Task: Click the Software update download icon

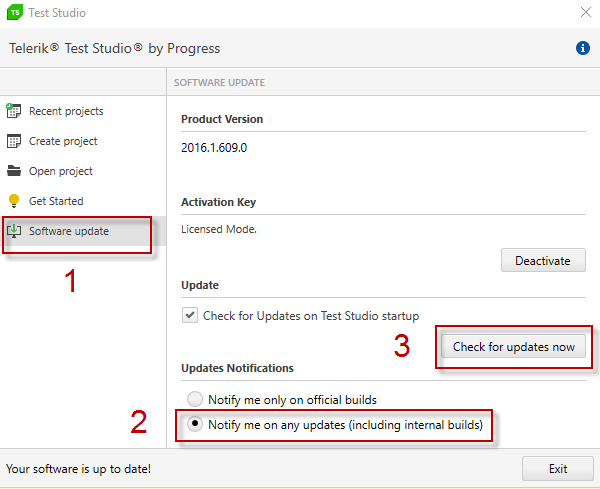Action: 14,231
